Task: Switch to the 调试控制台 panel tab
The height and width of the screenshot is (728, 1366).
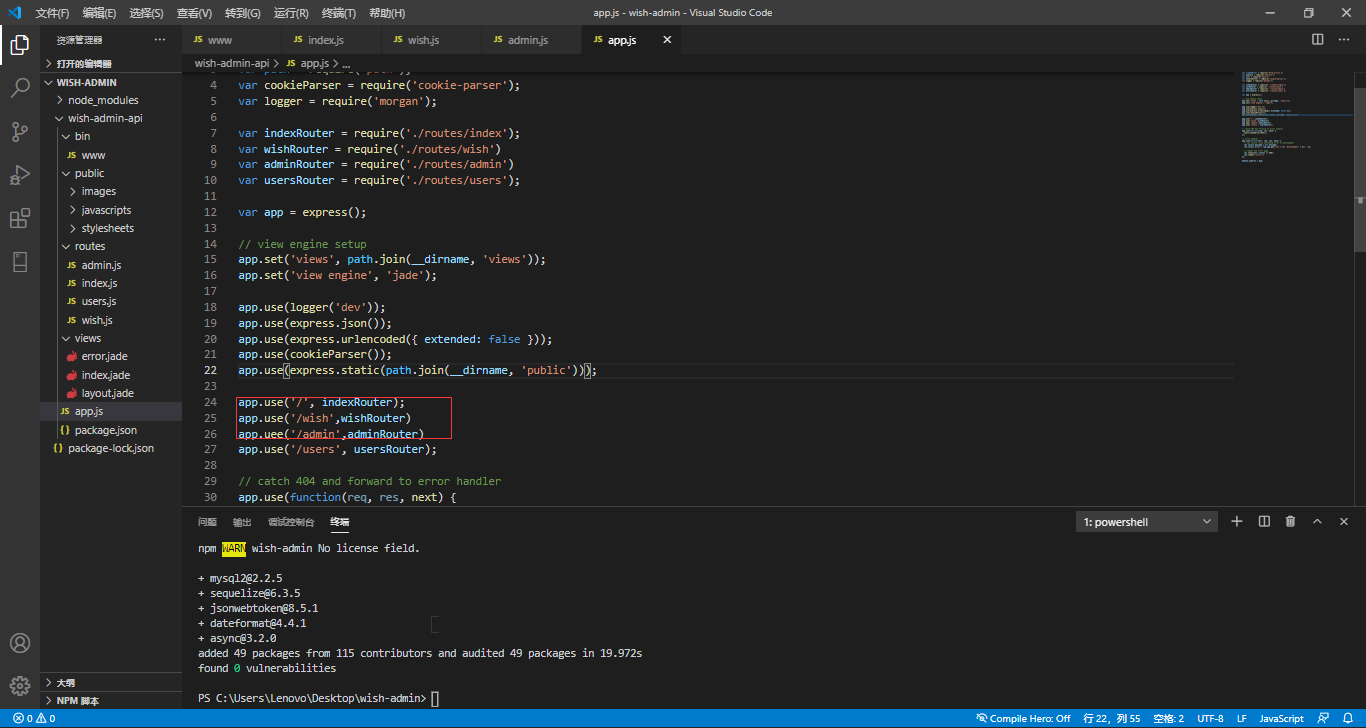Action: 291,522
